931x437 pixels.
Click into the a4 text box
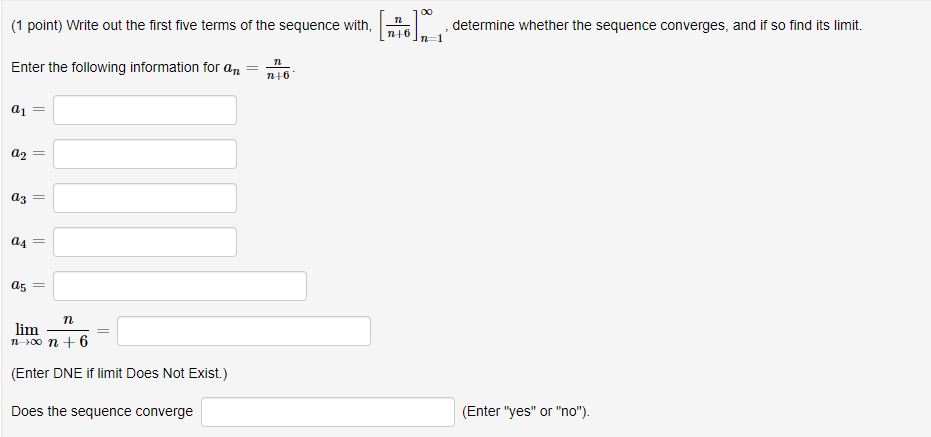(145, 242)
